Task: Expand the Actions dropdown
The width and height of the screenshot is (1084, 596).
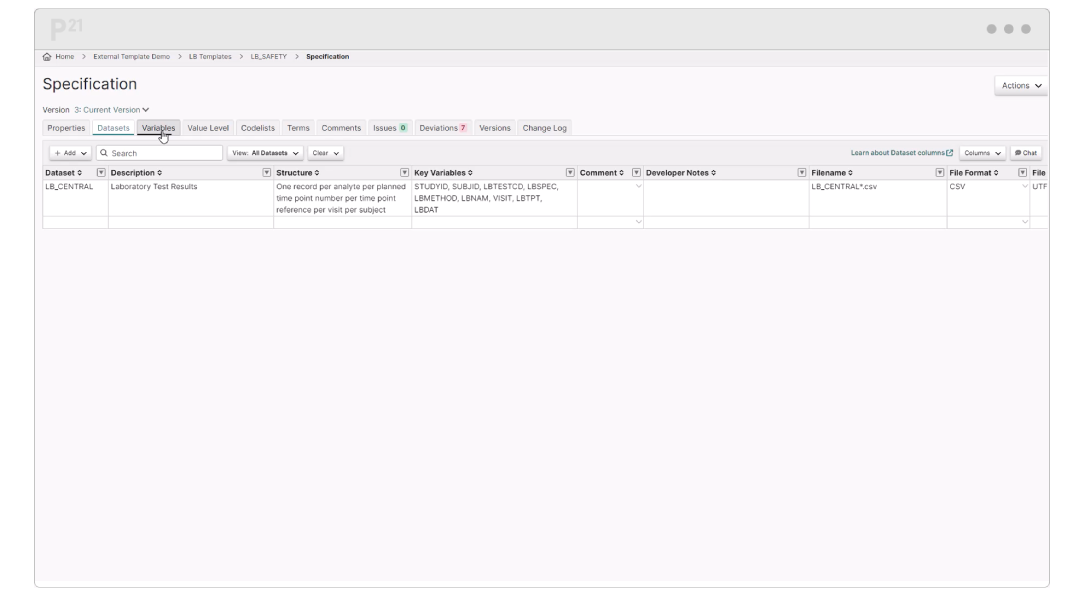Action: [x=1021, y=86]
